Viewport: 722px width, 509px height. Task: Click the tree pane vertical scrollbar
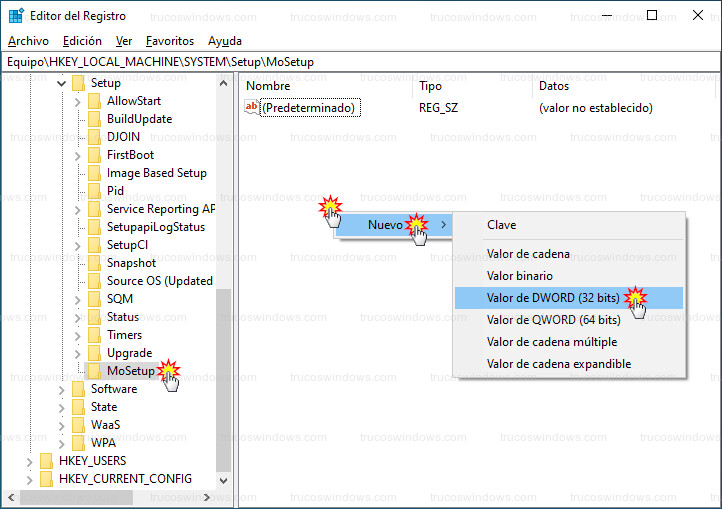[x=224, y=380]
